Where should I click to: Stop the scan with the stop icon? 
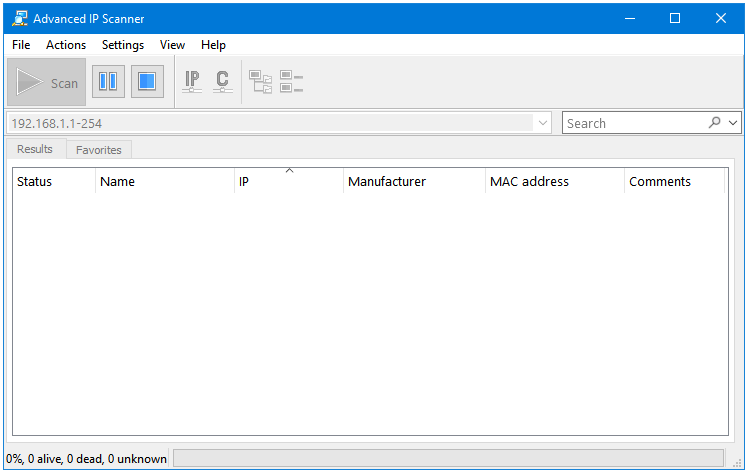[147, 81]
